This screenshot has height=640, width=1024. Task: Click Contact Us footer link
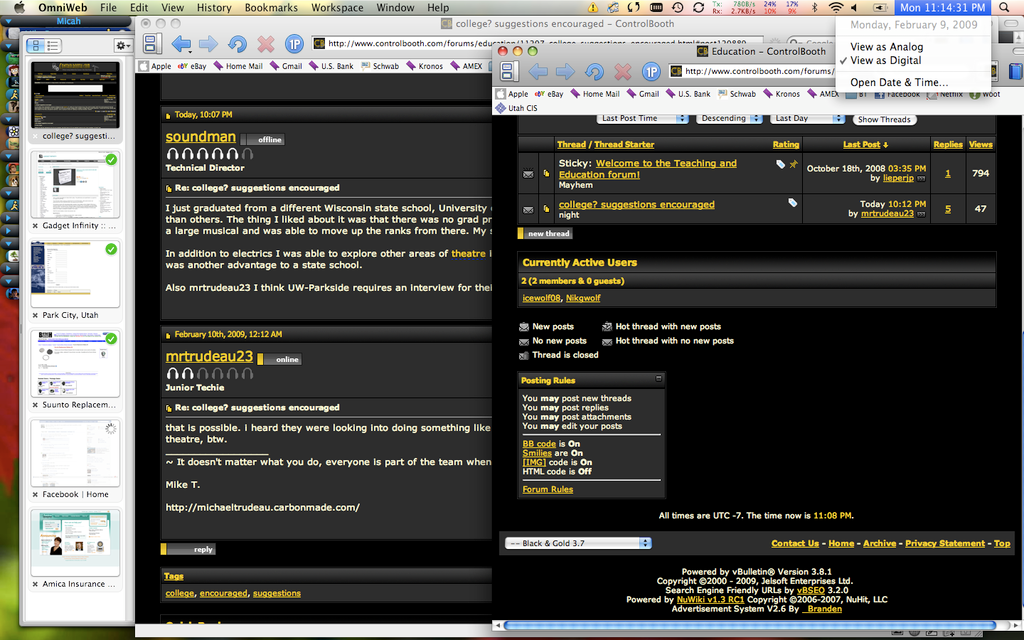coord(795,543)
